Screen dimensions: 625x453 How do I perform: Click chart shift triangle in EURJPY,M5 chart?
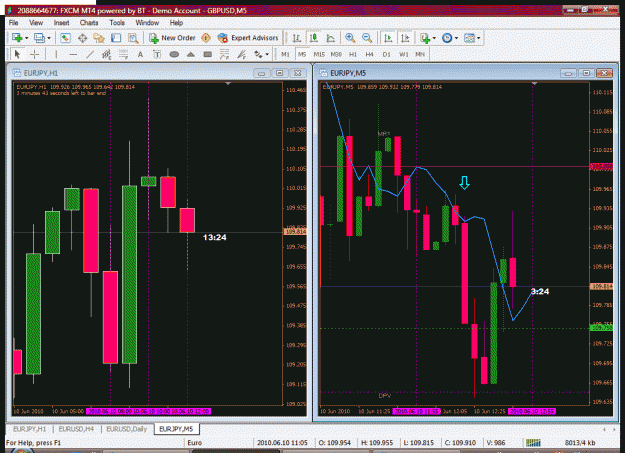pyautogui.click(x=534, y=84)
